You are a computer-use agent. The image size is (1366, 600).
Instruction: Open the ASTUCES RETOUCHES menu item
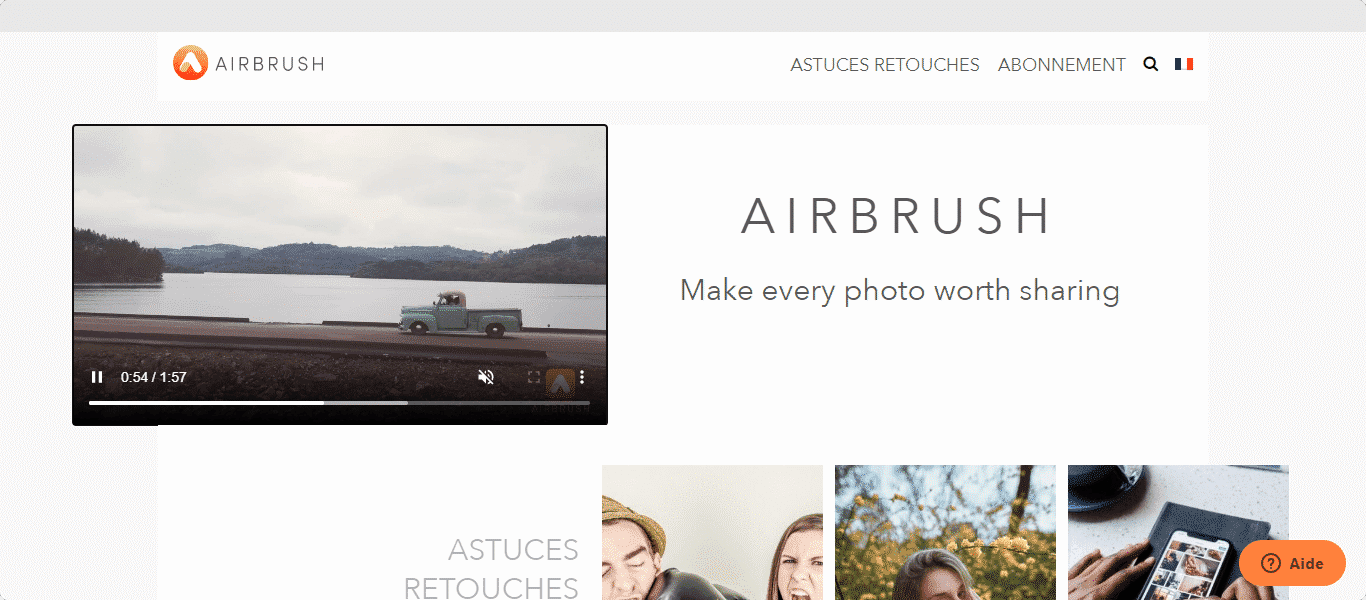[884, 65]
